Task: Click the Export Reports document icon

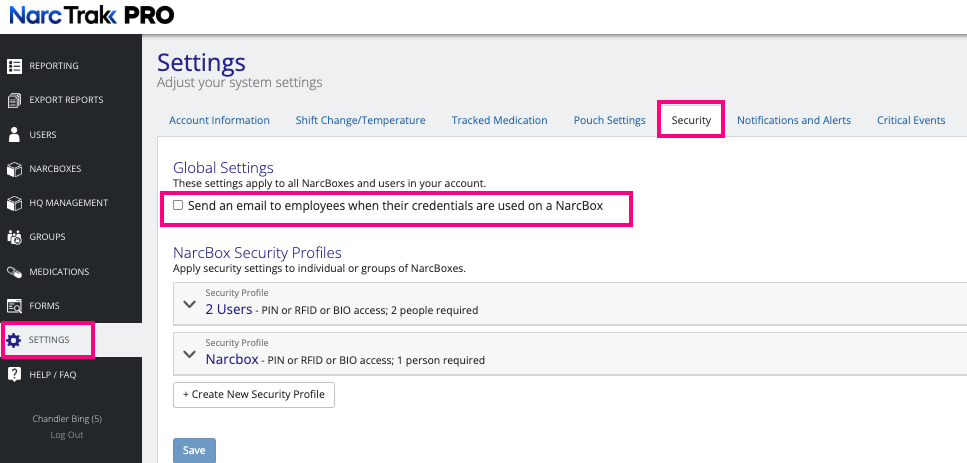Action: [x=15, y=100]
